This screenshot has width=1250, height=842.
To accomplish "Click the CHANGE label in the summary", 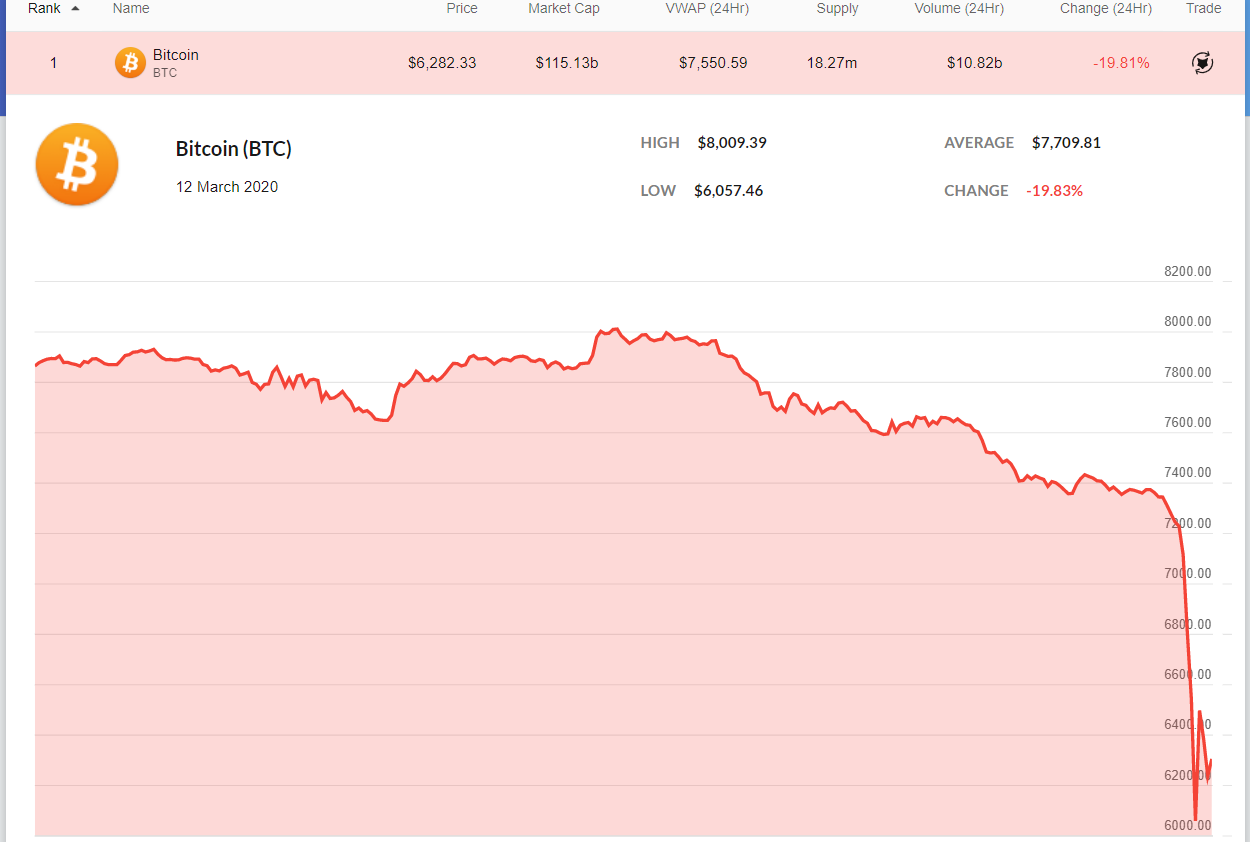I will click(976, 191).
